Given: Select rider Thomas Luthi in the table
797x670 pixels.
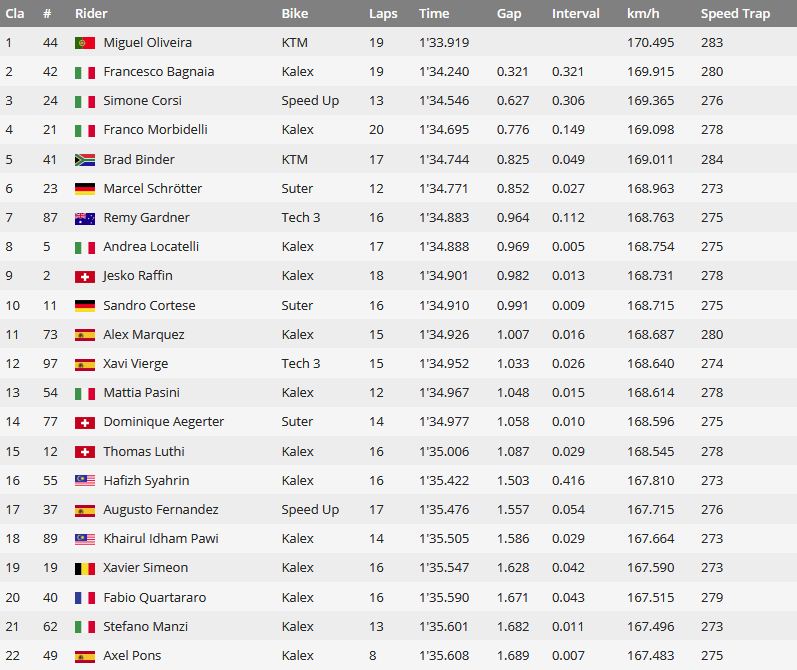Looking at the screenshot, I should click(x=144, y=451).
